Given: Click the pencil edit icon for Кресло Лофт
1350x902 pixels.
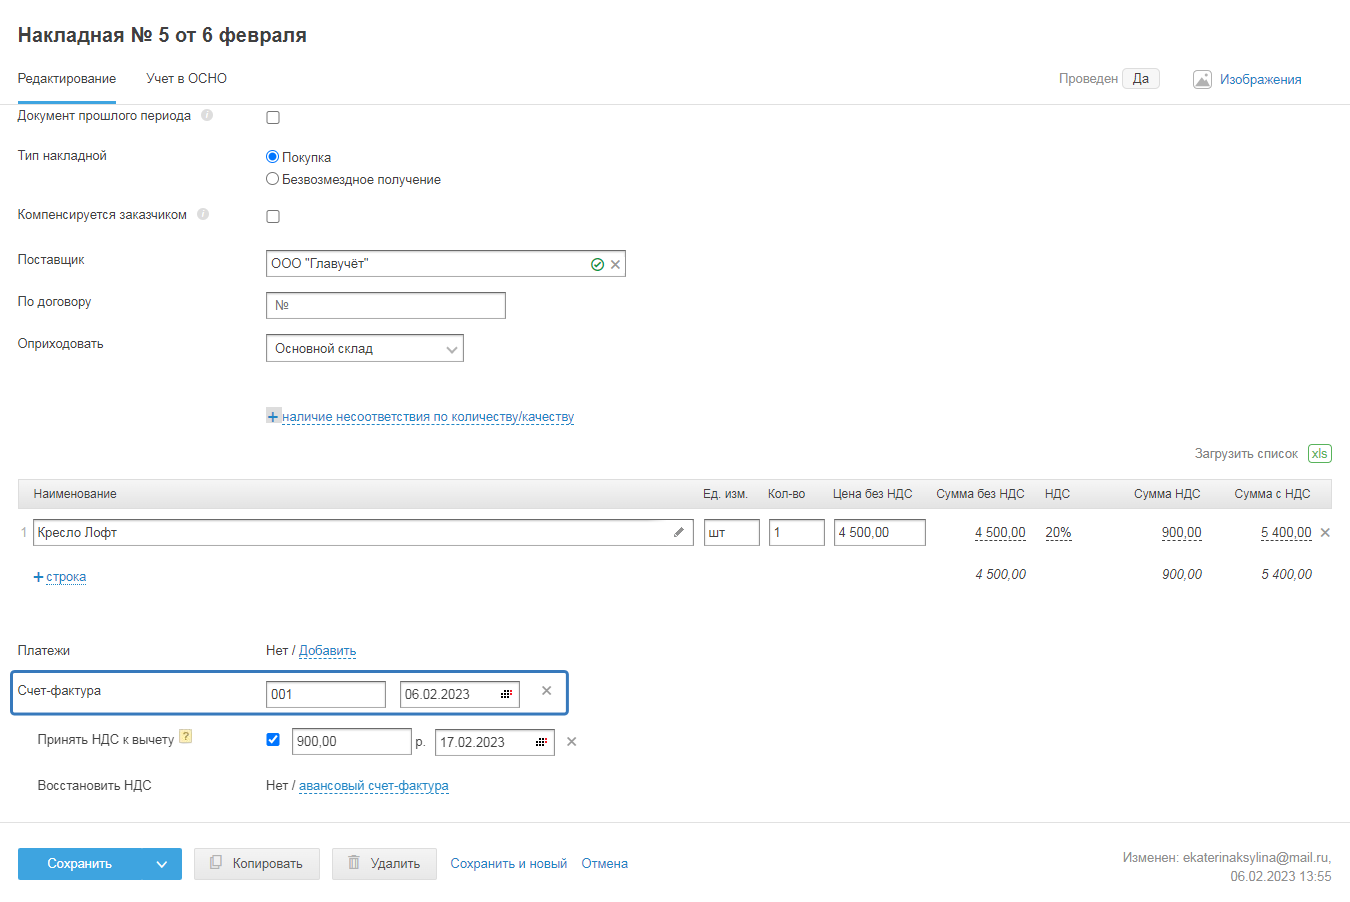Looking at the screenshot, I should click(x=679, y=533).
